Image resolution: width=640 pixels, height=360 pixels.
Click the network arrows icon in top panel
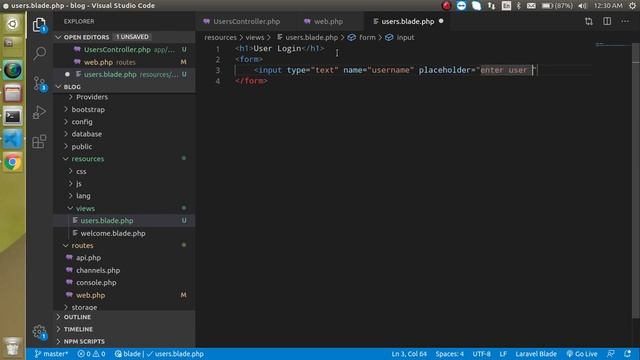pos(491,5)
